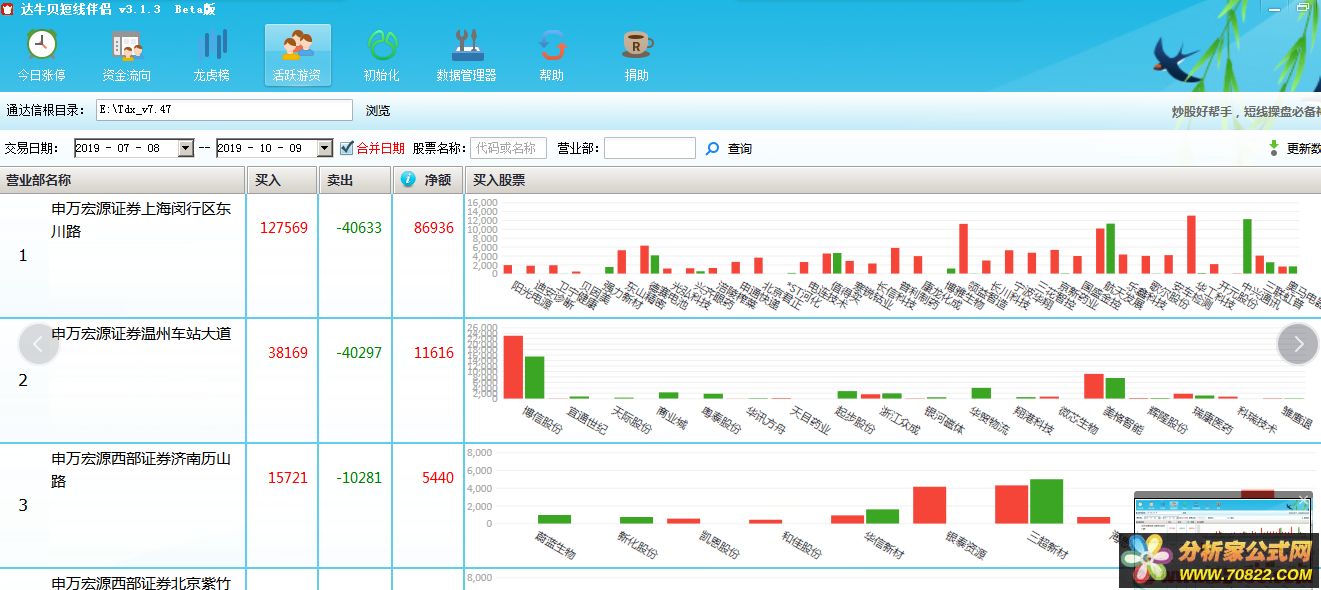Viewport: 1321px width, 590px height.
Task: Open the 龙虎榜 toolbar icon
Action: click(212, 55)
